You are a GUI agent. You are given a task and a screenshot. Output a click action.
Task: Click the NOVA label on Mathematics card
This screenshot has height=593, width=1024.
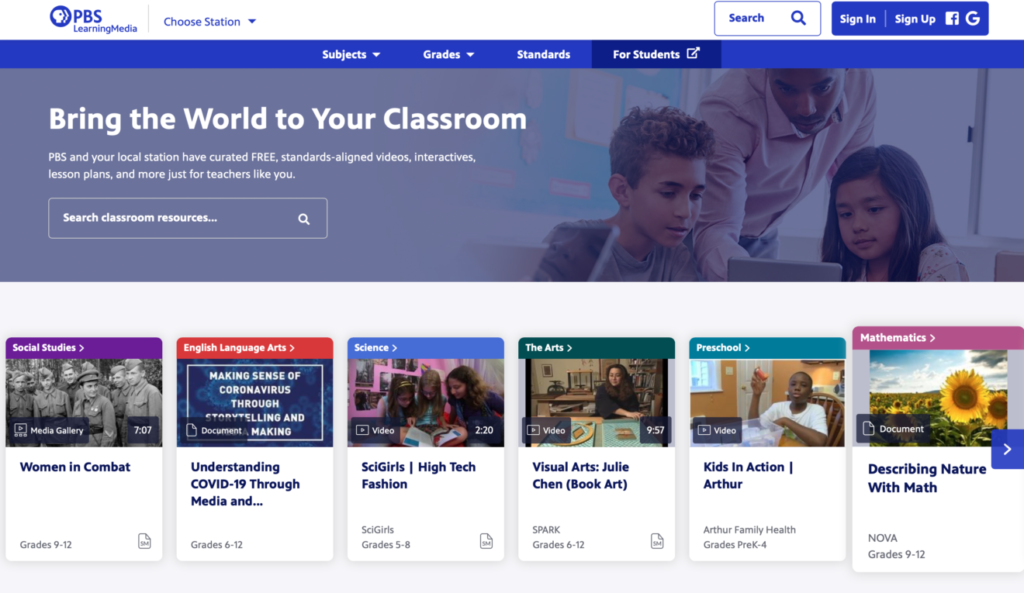point(882,538)
